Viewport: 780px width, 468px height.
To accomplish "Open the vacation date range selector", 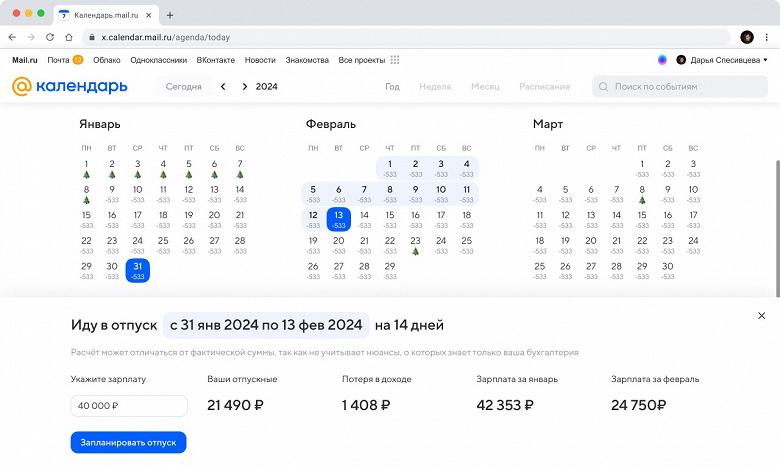I will click(265, 325).
